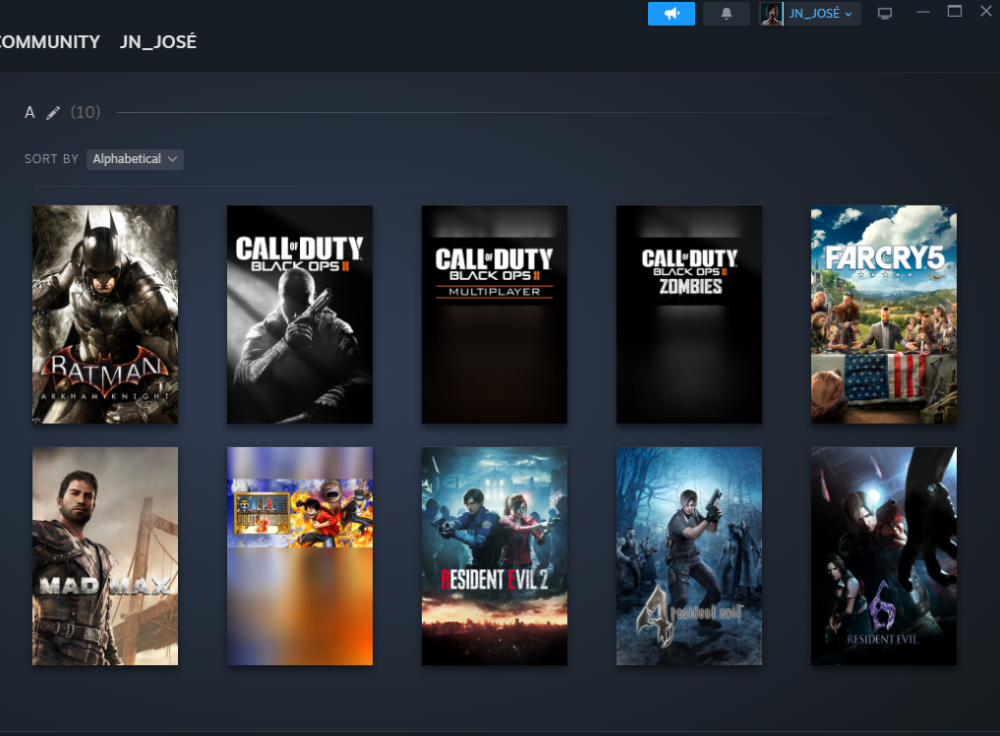
Task: Open the One Piece Pirate Warriors tile
Action: pyautogui.click(x=300, y=556)
